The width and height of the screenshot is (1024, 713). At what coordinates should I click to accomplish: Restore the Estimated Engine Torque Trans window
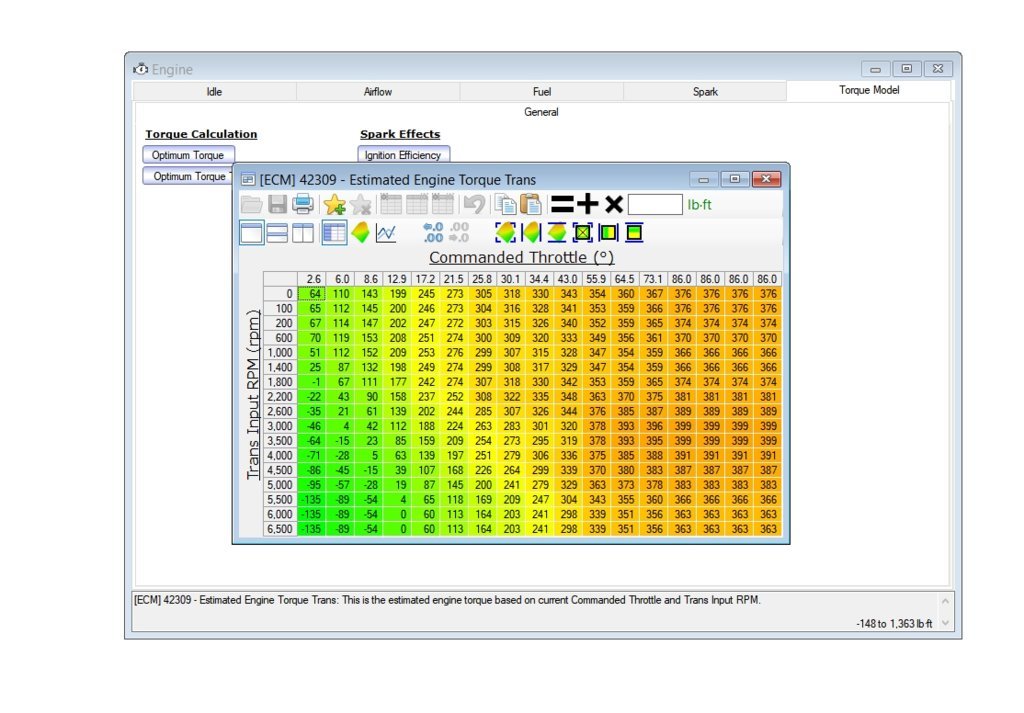click(x=735, y=179)
